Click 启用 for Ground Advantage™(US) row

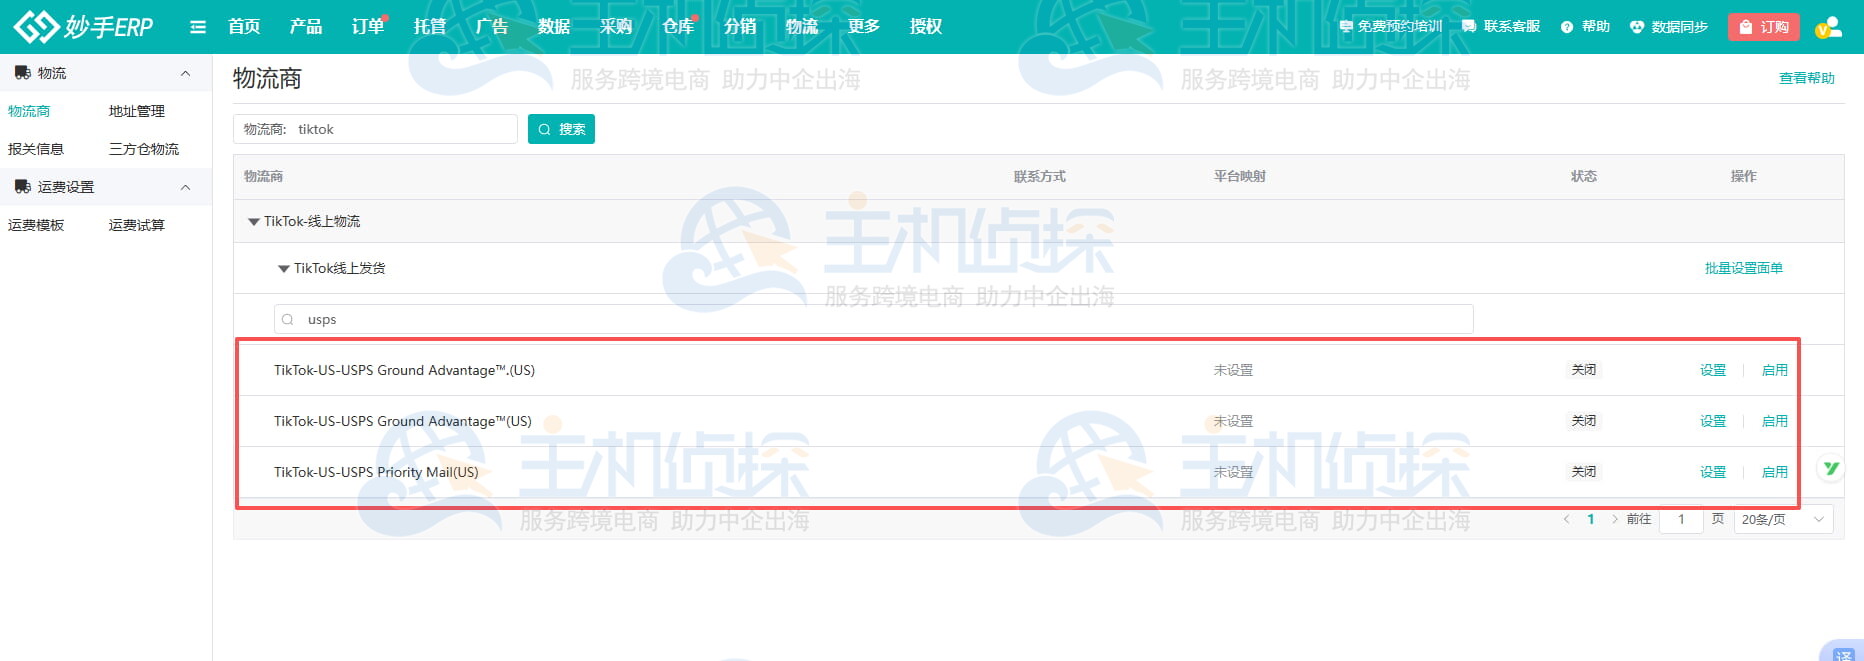click(x=1775, y=421)
